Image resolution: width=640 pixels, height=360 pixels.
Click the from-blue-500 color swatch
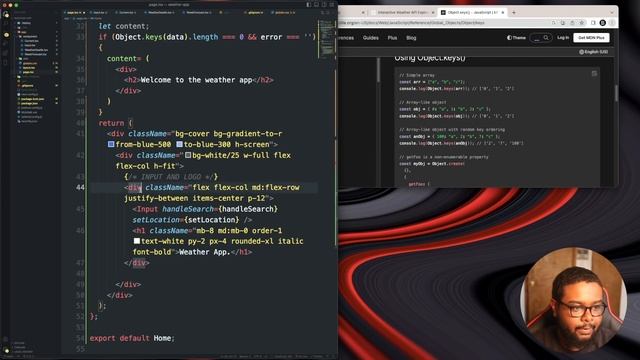point(111,144)
